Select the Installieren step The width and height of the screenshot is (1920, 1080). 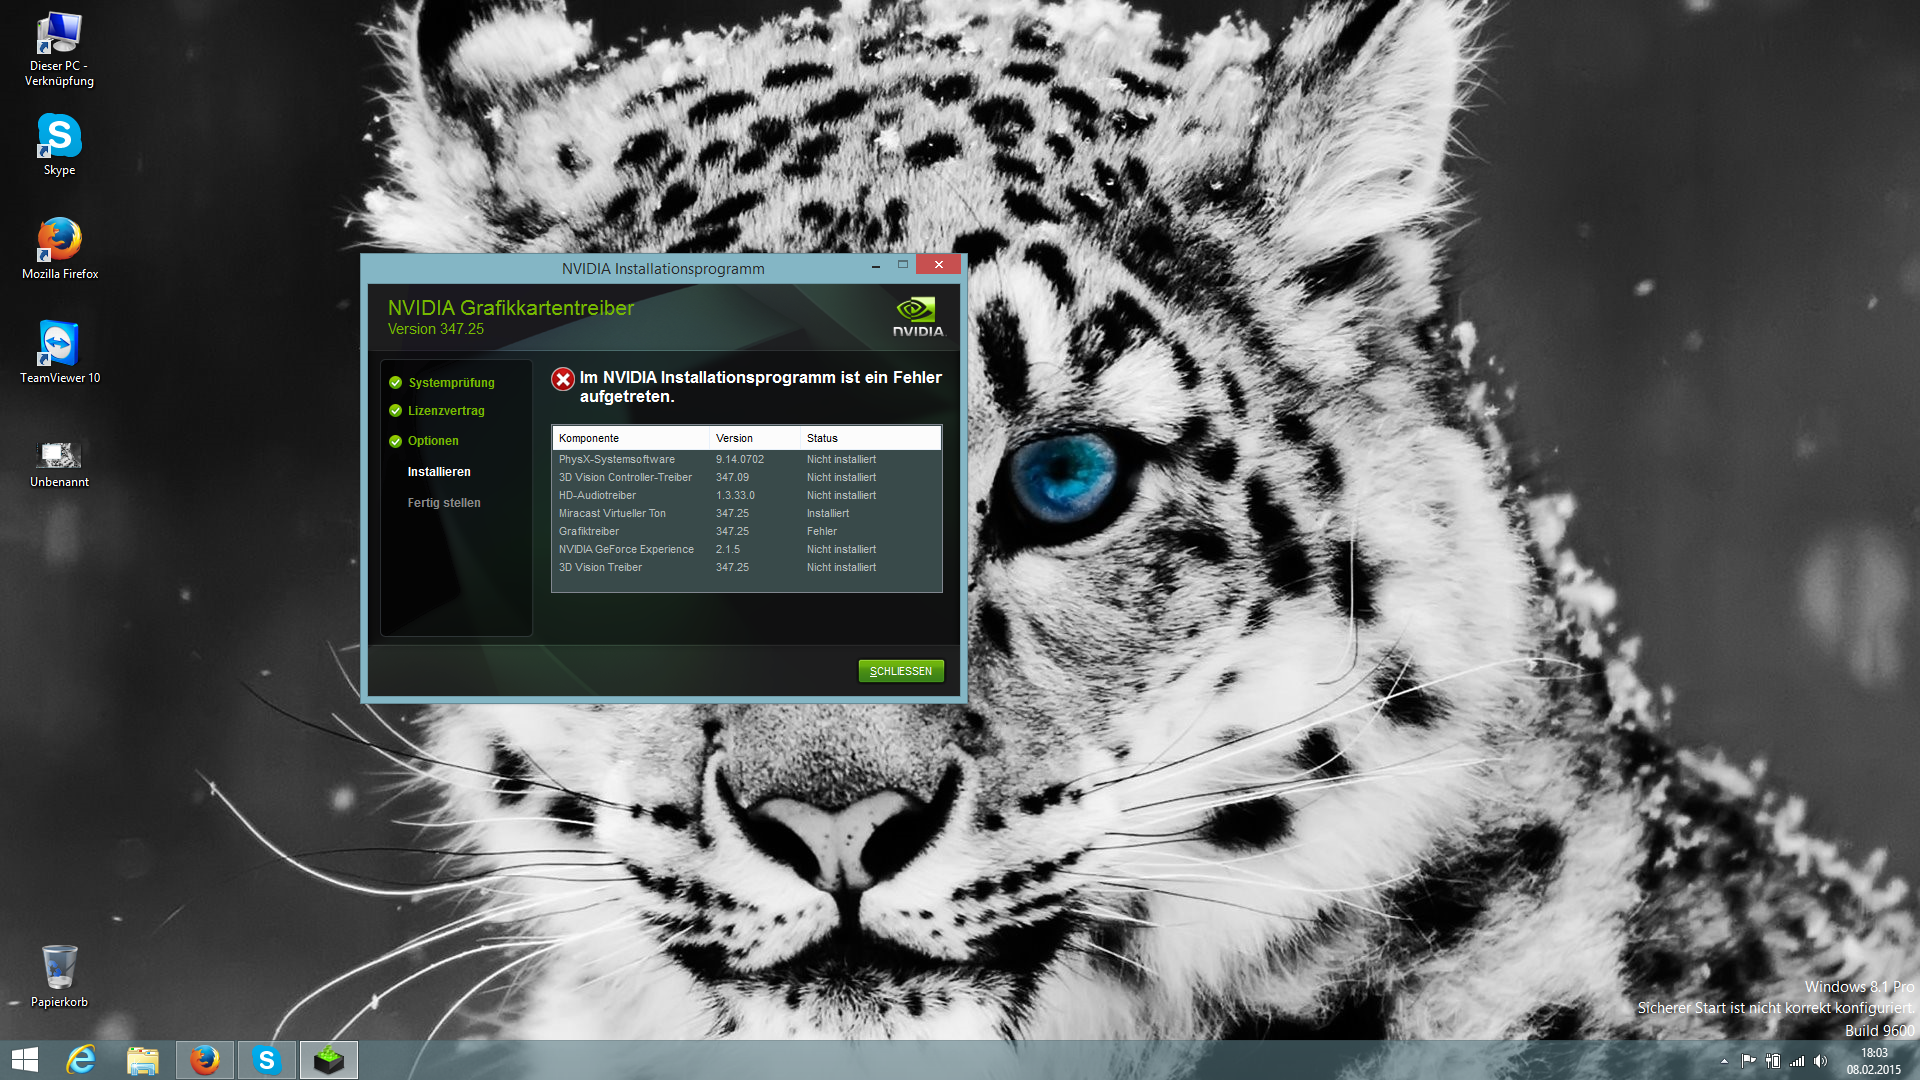(439, 472)
